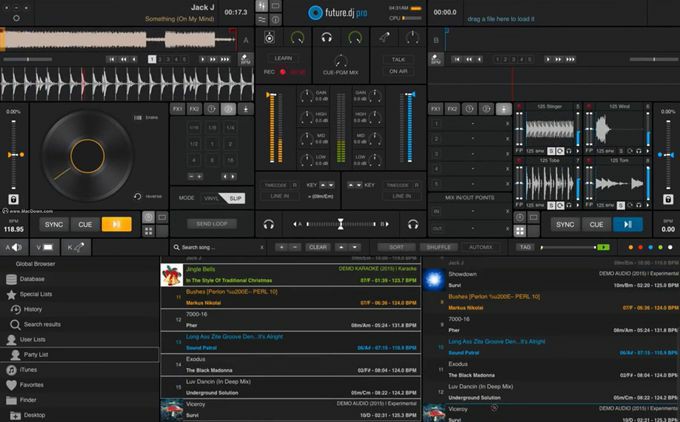Click the headphones icon in top mixer section
The image size is (680, 422).
[x=327, y=38]
